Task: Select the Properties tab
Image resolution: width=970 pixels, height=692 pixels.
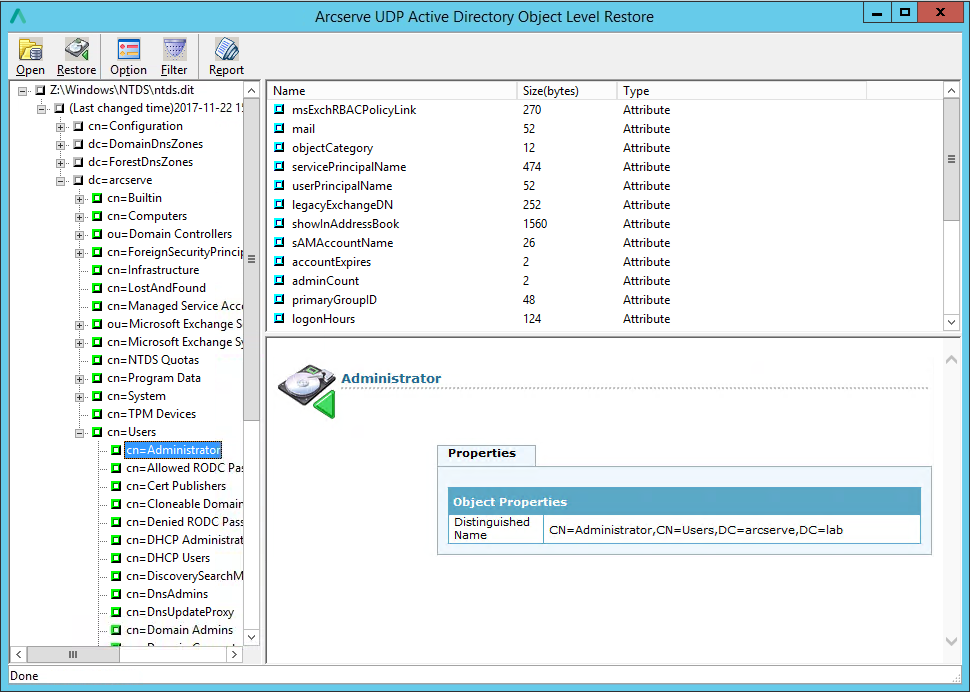Action: 486,454
